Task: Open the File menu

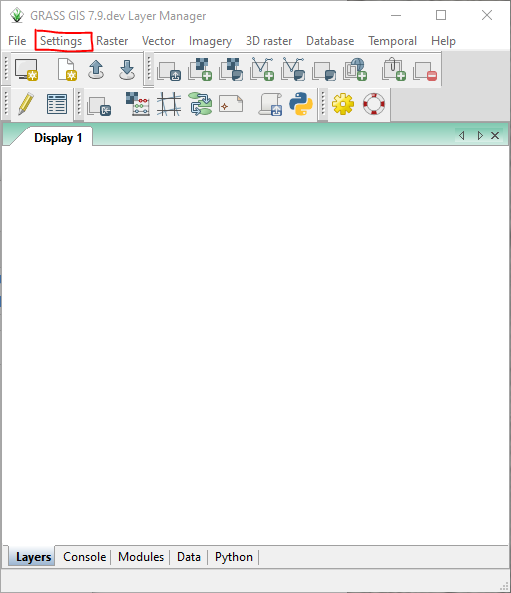Action: pos(17,41)
